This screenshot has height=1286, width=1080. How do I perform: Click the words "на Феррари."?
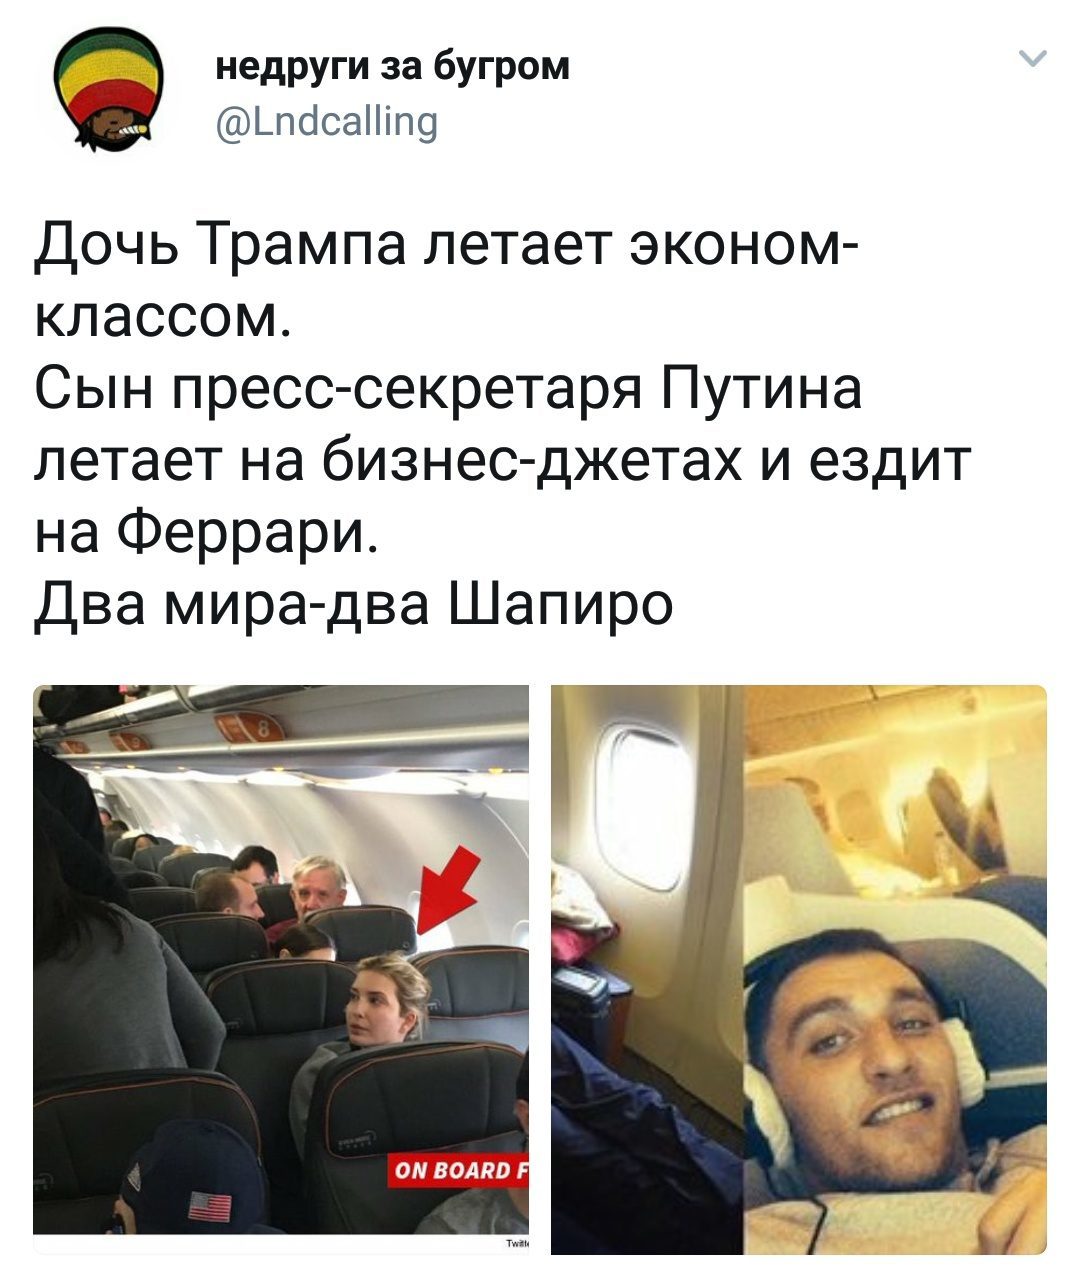207,536
